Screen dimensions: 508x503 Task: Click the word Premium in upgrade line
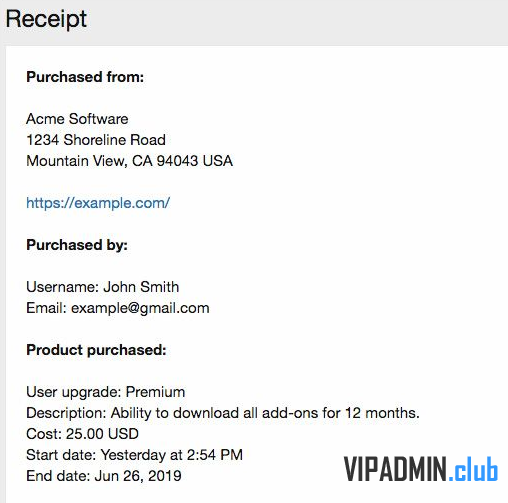[x=155, y=392]
